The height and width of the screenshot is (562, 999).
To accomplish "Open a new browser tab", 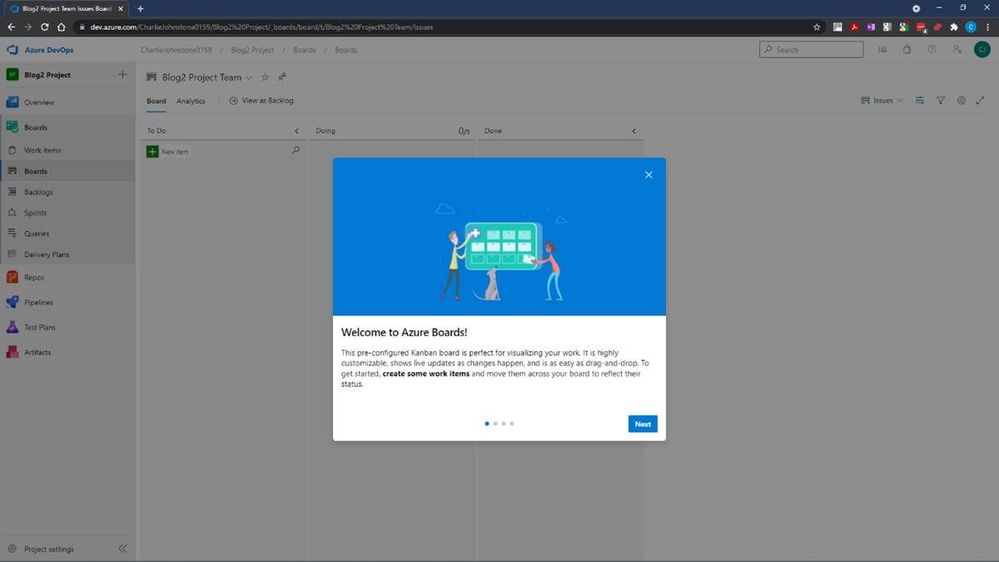I will (x=140, y=9).
